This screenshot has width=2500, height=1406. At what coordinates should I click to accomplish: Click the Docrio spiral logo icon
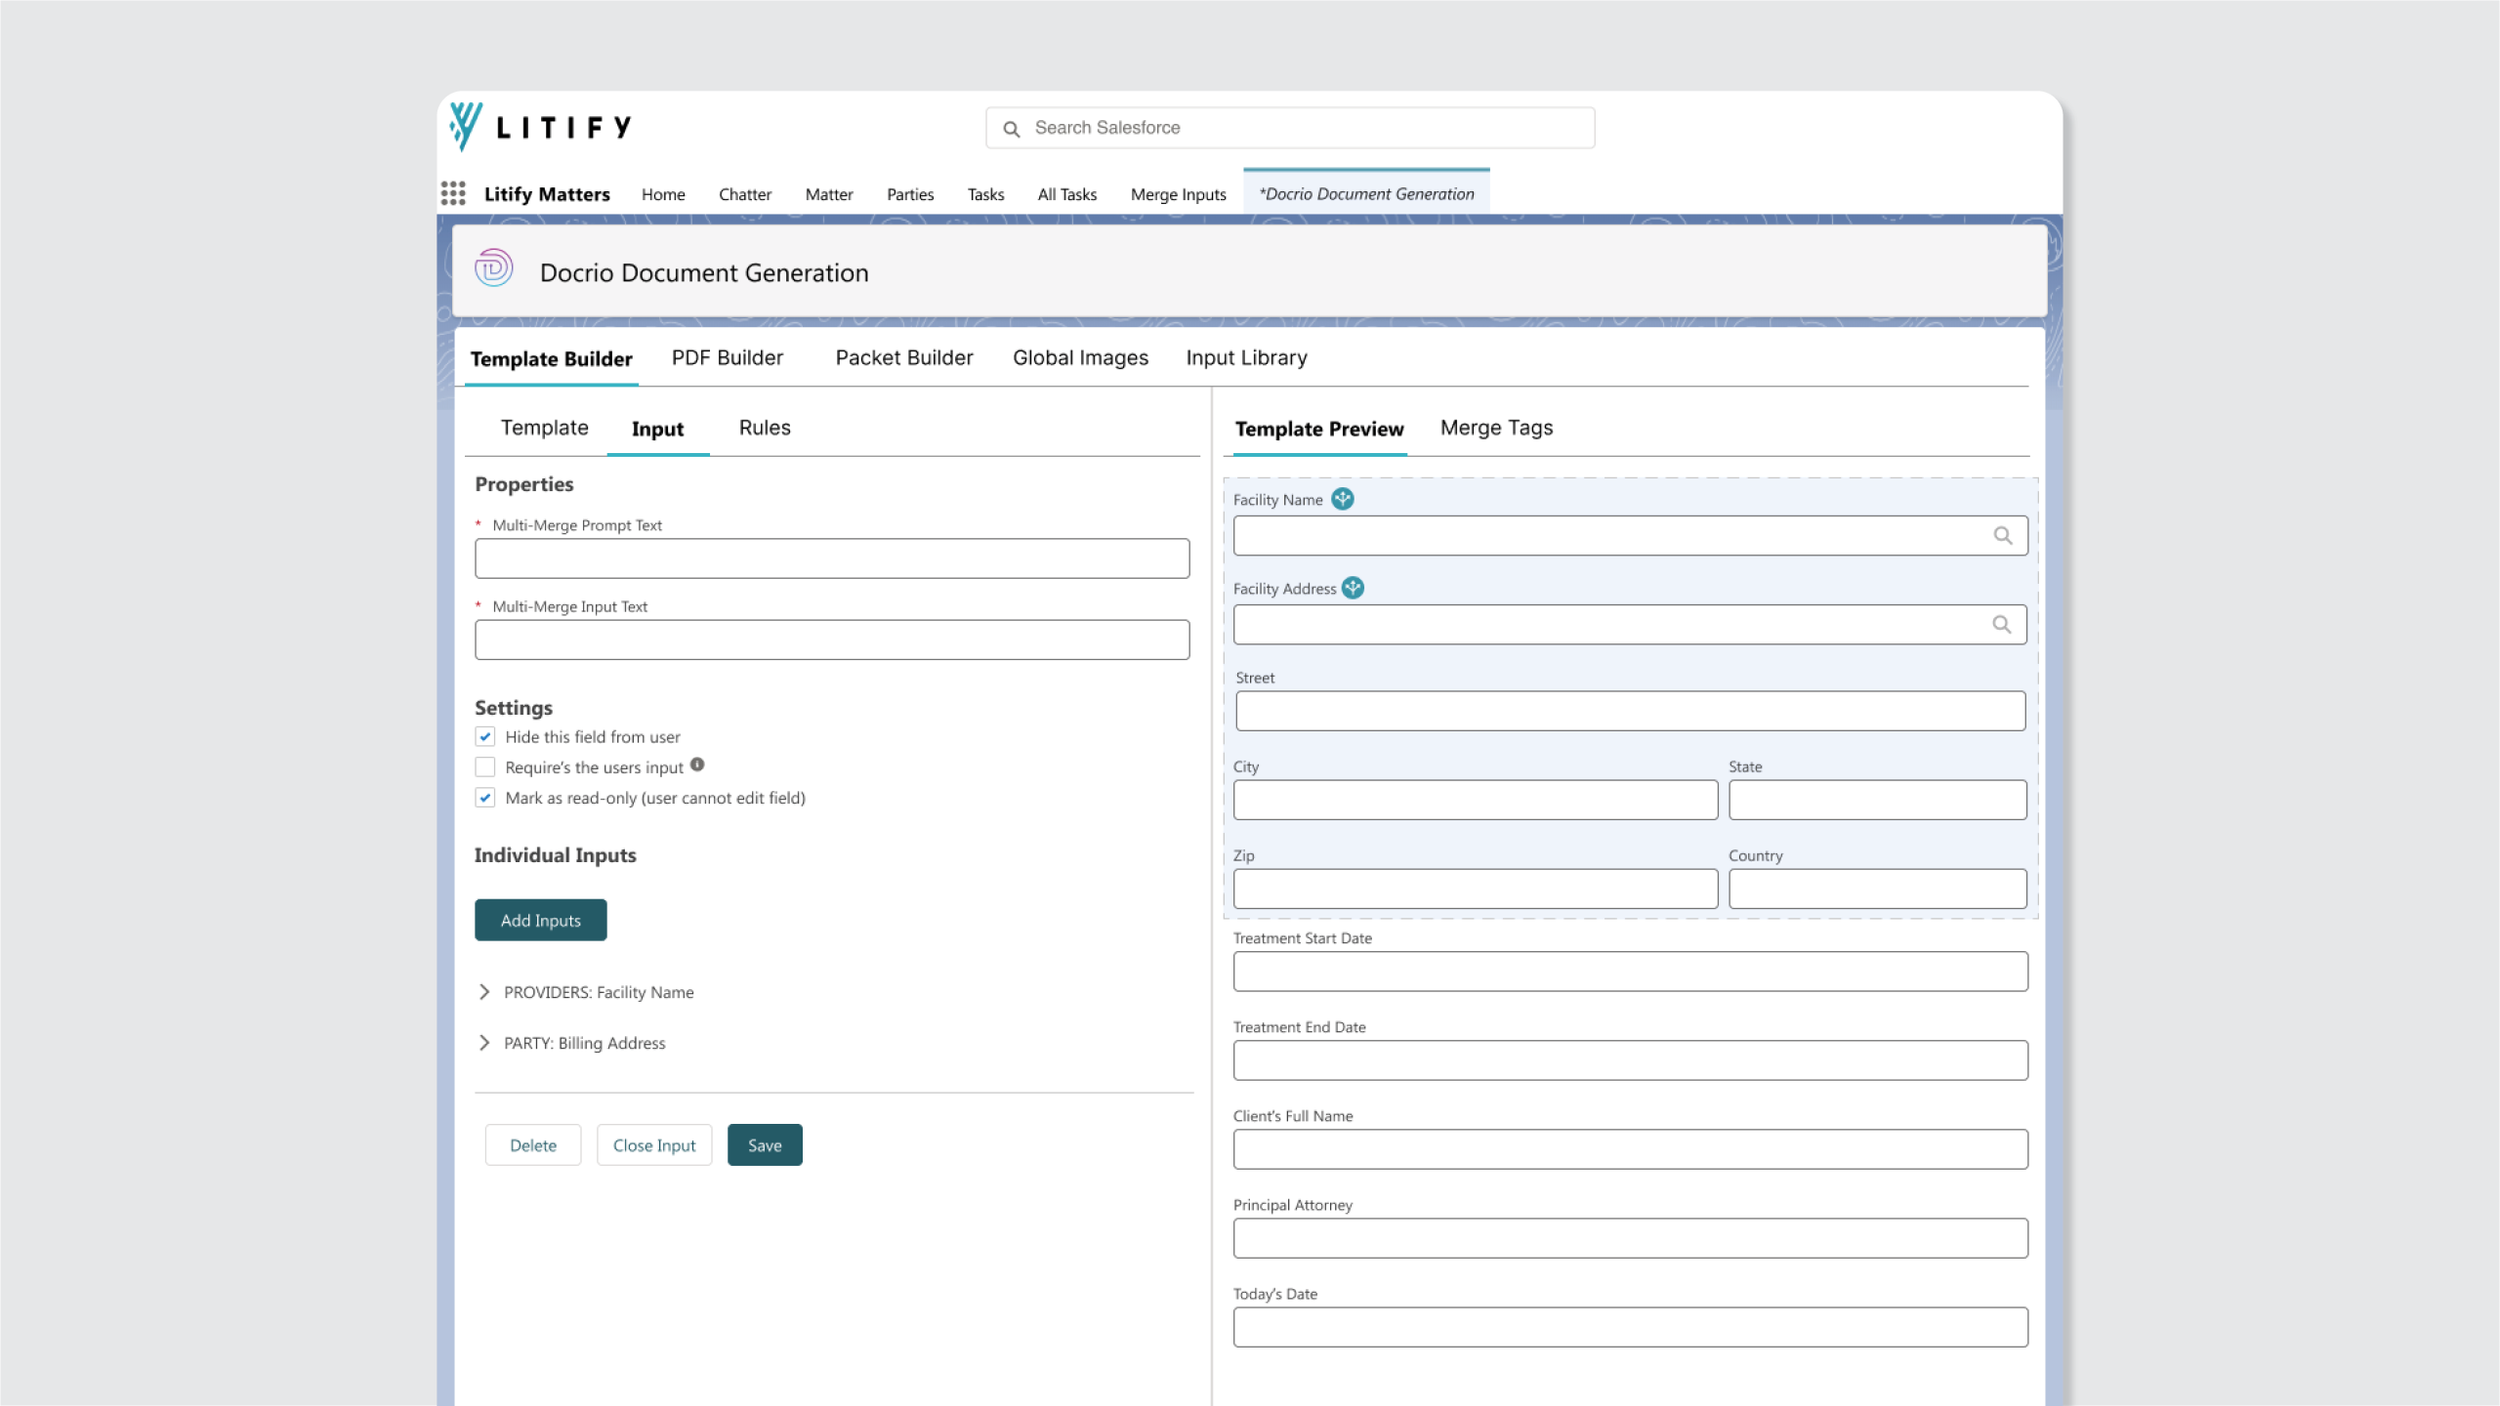pos(494,268)
